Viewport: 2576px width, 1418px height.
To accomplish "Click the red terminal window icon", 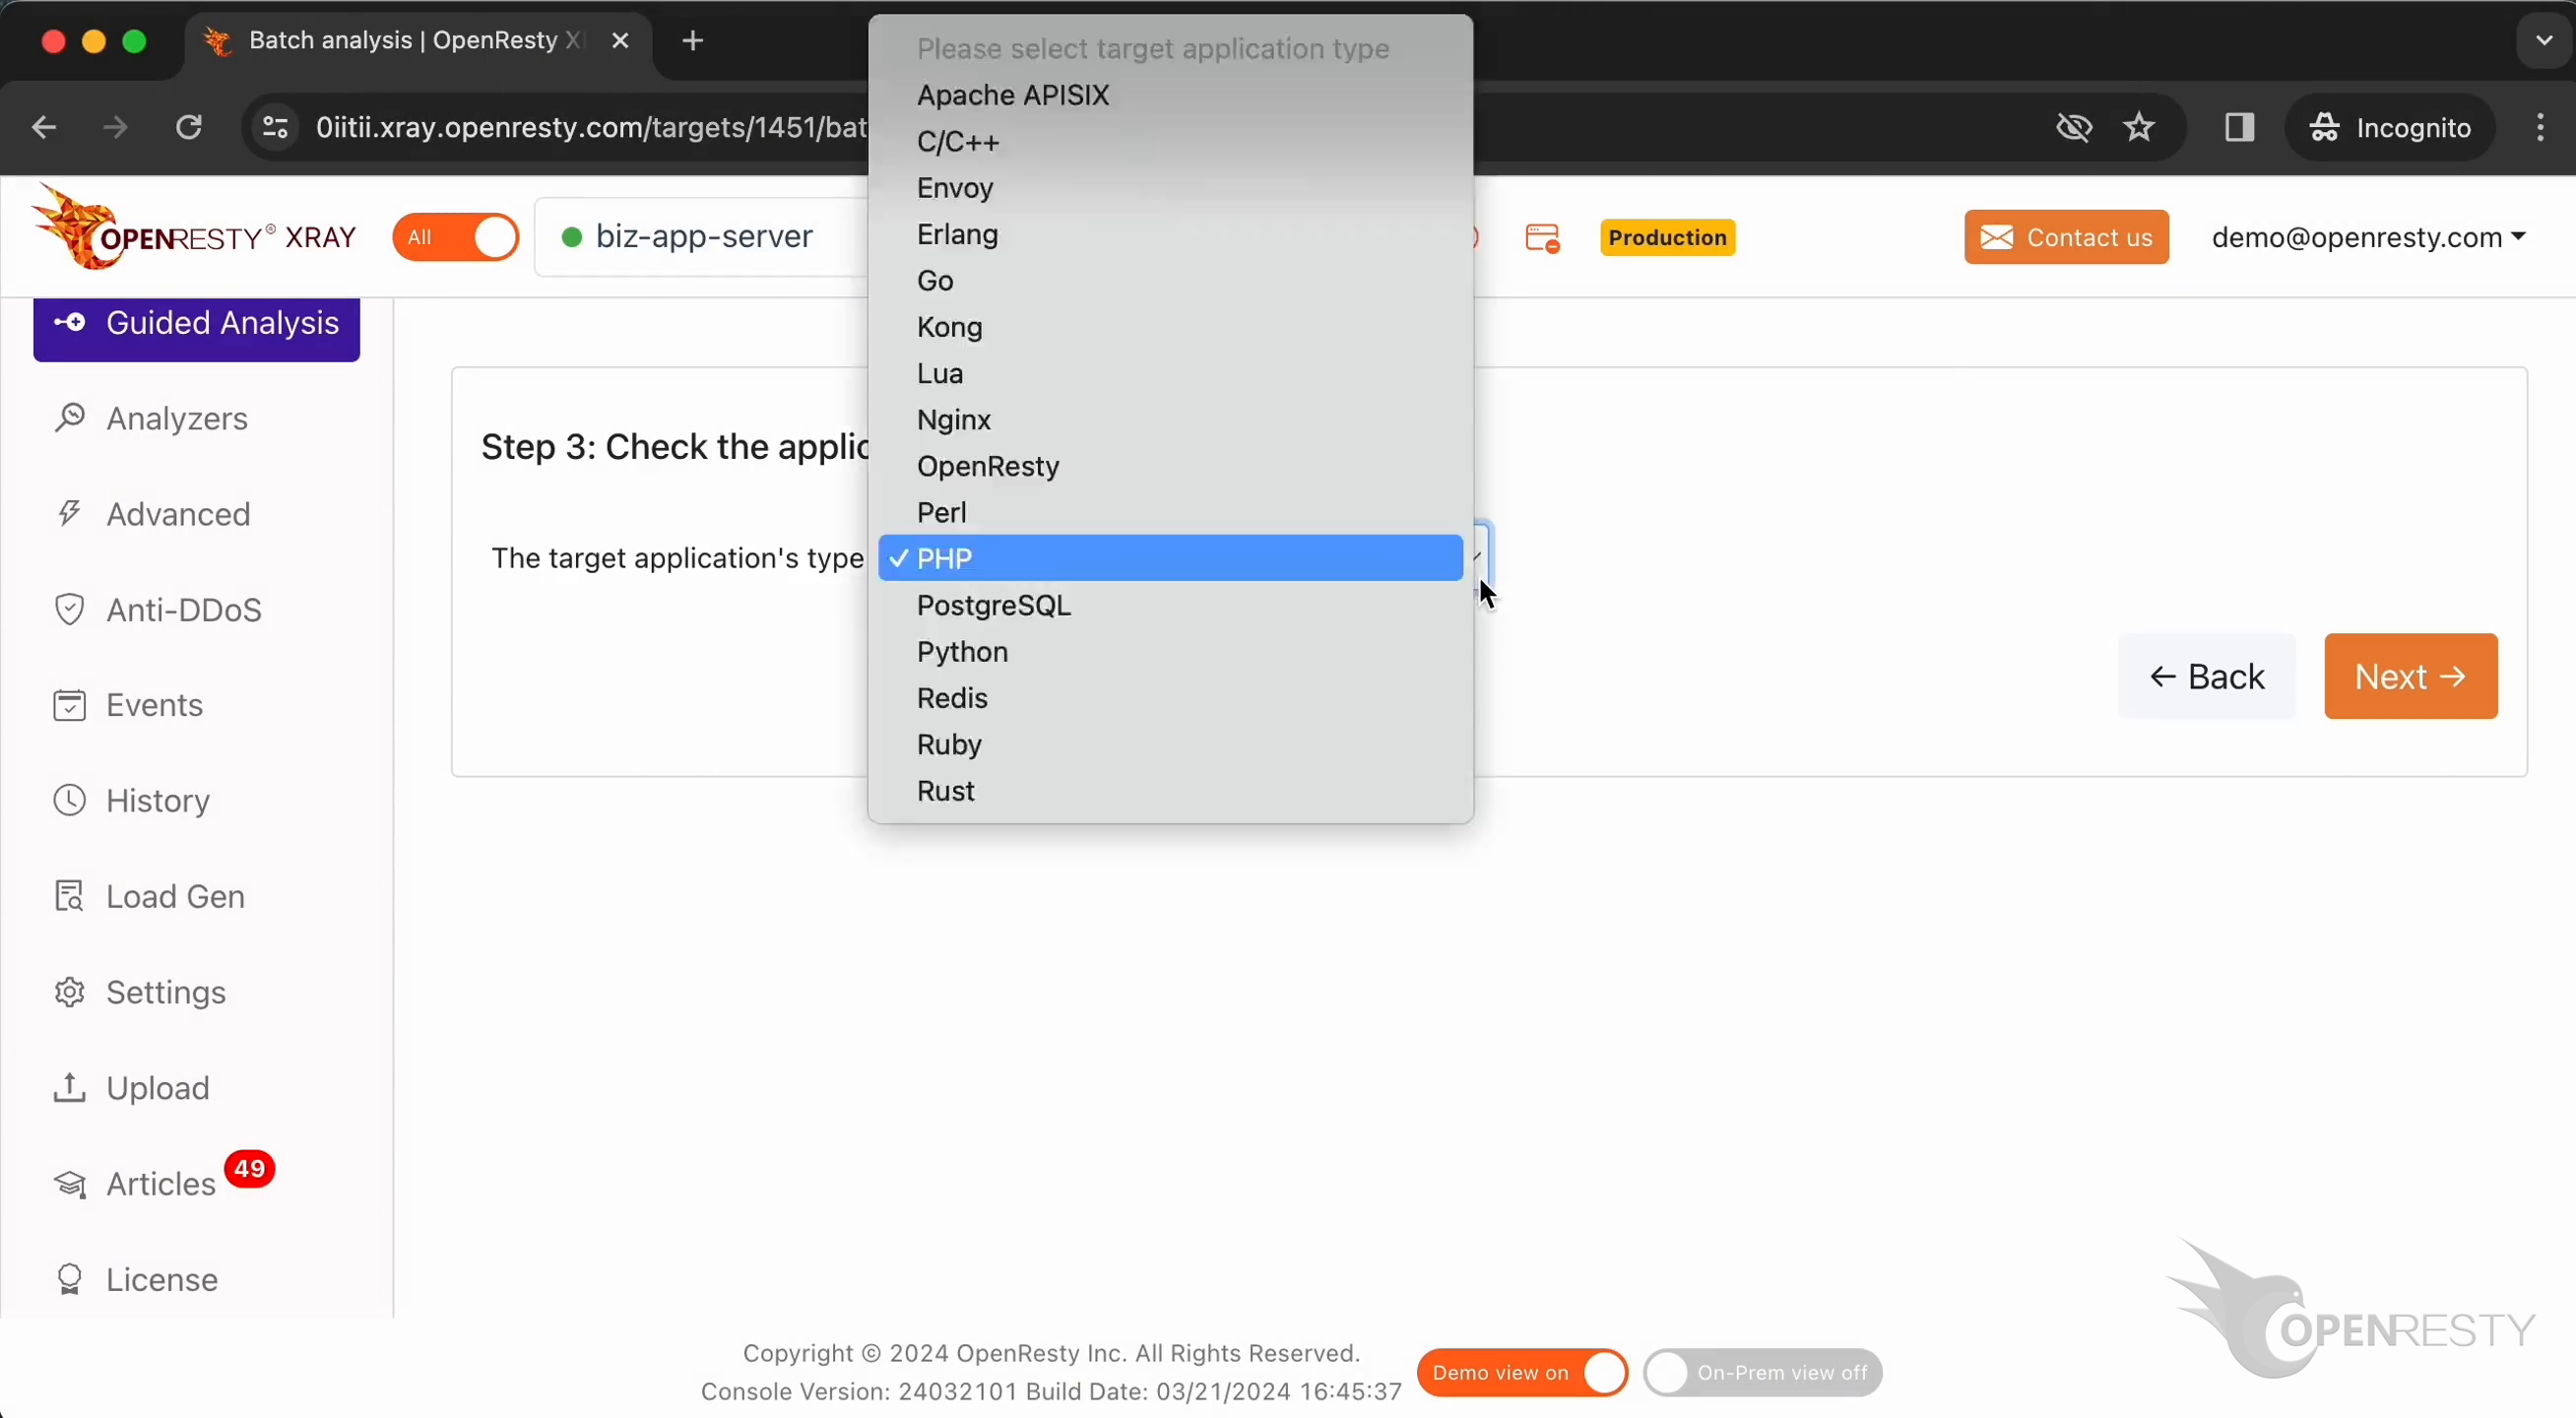I will point(1542,238).
